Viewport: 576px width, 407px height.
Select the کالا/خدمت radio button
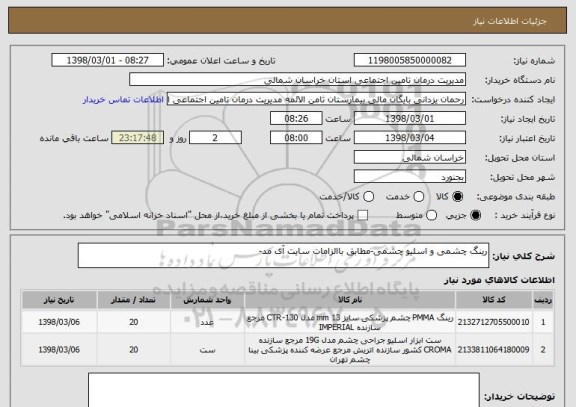click(368, 197)
